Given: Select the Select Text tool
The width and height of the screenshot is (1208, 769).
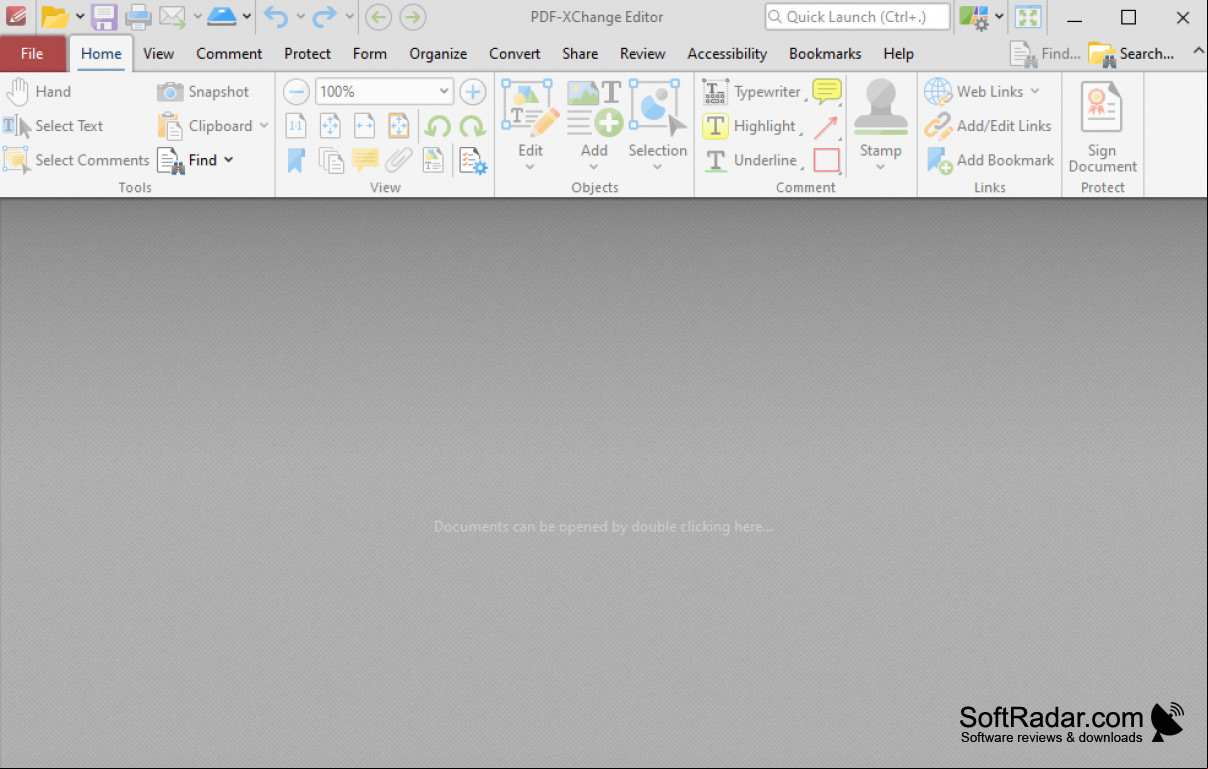Looking at the screenshot, I should 54,126.
